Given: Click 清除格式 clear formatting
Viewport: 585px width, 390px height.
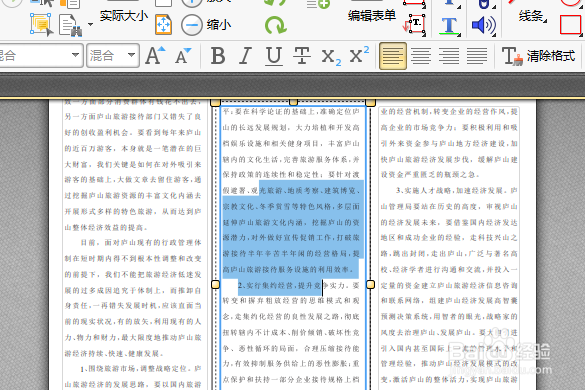Looking at the screenshot, I should (x=538, y=56).
